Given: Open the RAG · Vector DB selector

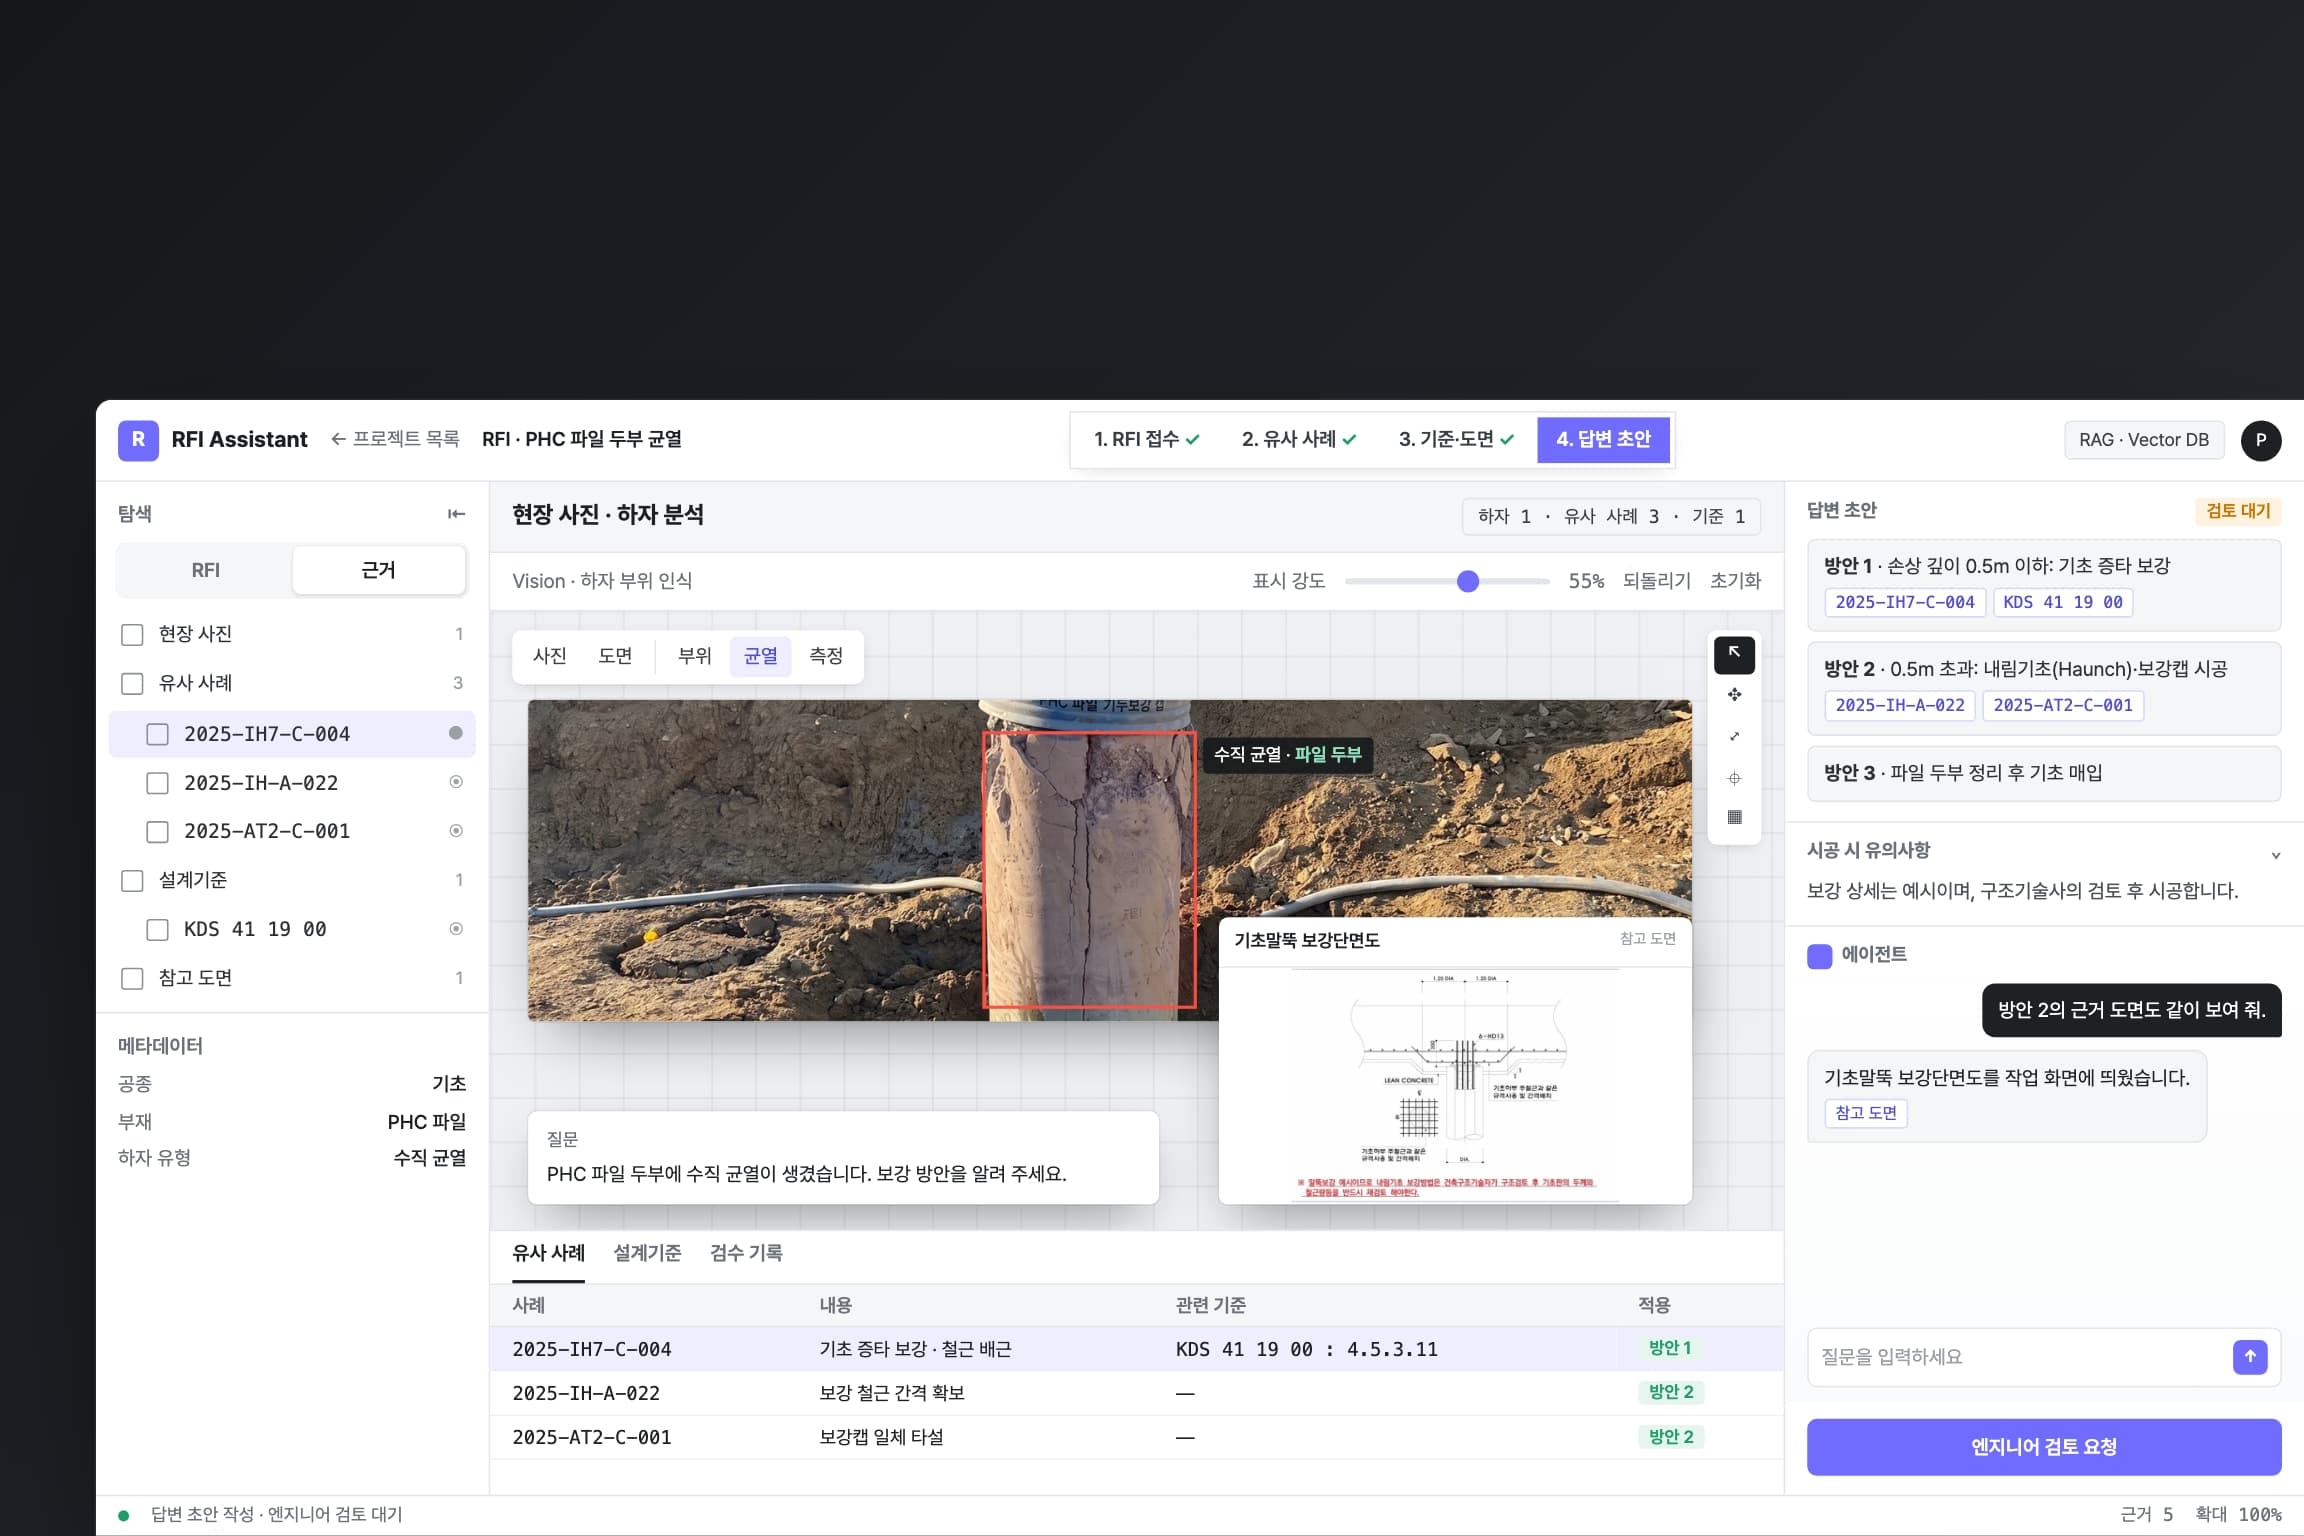Looking at the screenshot, I should [x=2144, y=440].
